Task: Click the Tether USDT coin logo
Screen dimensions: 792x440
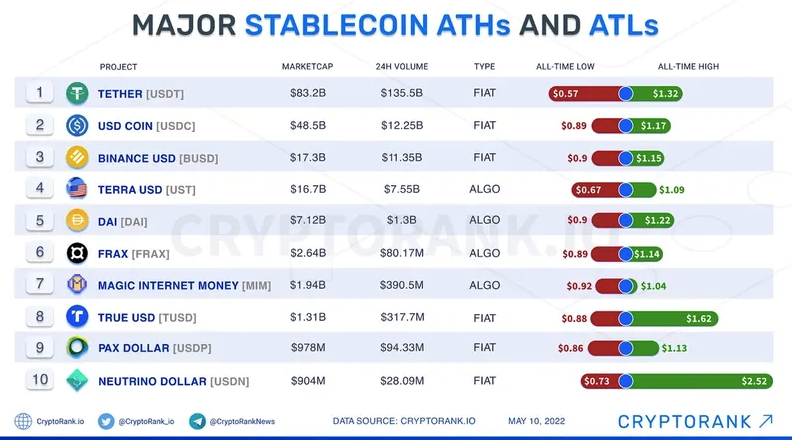Action: [x=77, y=93]
